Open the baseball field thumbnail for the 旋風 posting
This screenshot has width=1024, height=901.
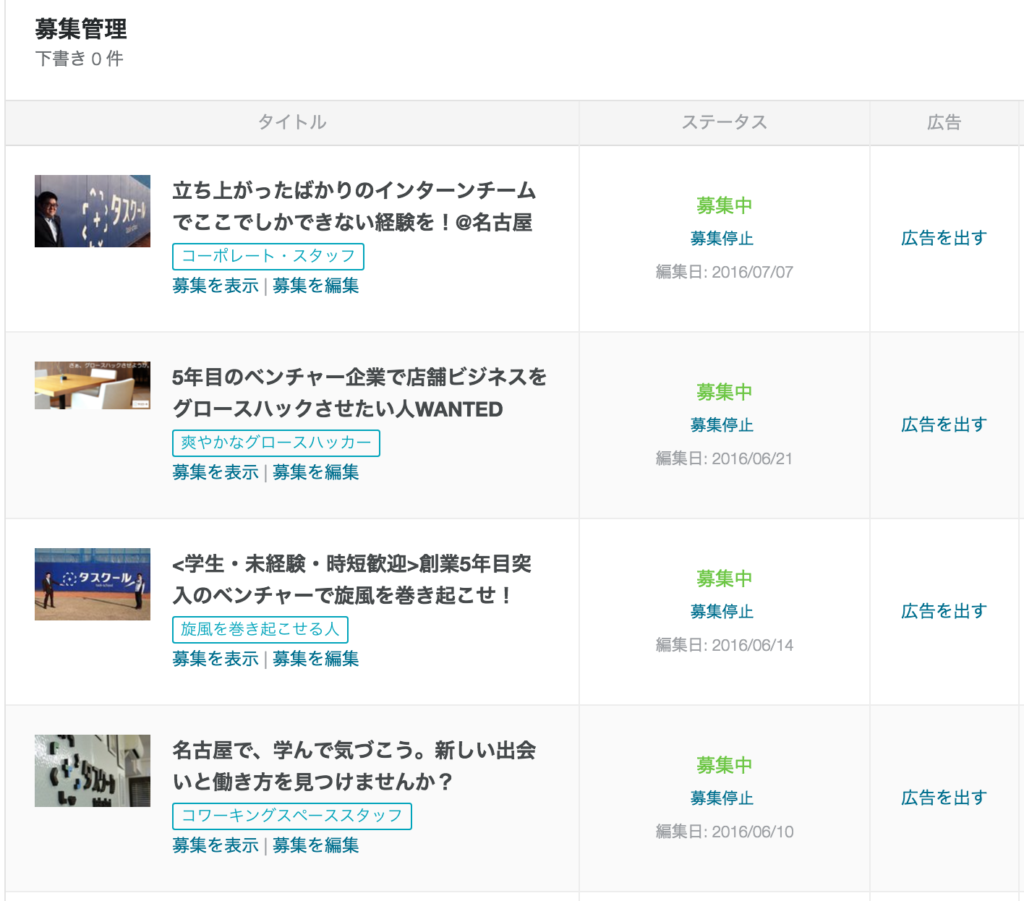[x=92, y=584]
